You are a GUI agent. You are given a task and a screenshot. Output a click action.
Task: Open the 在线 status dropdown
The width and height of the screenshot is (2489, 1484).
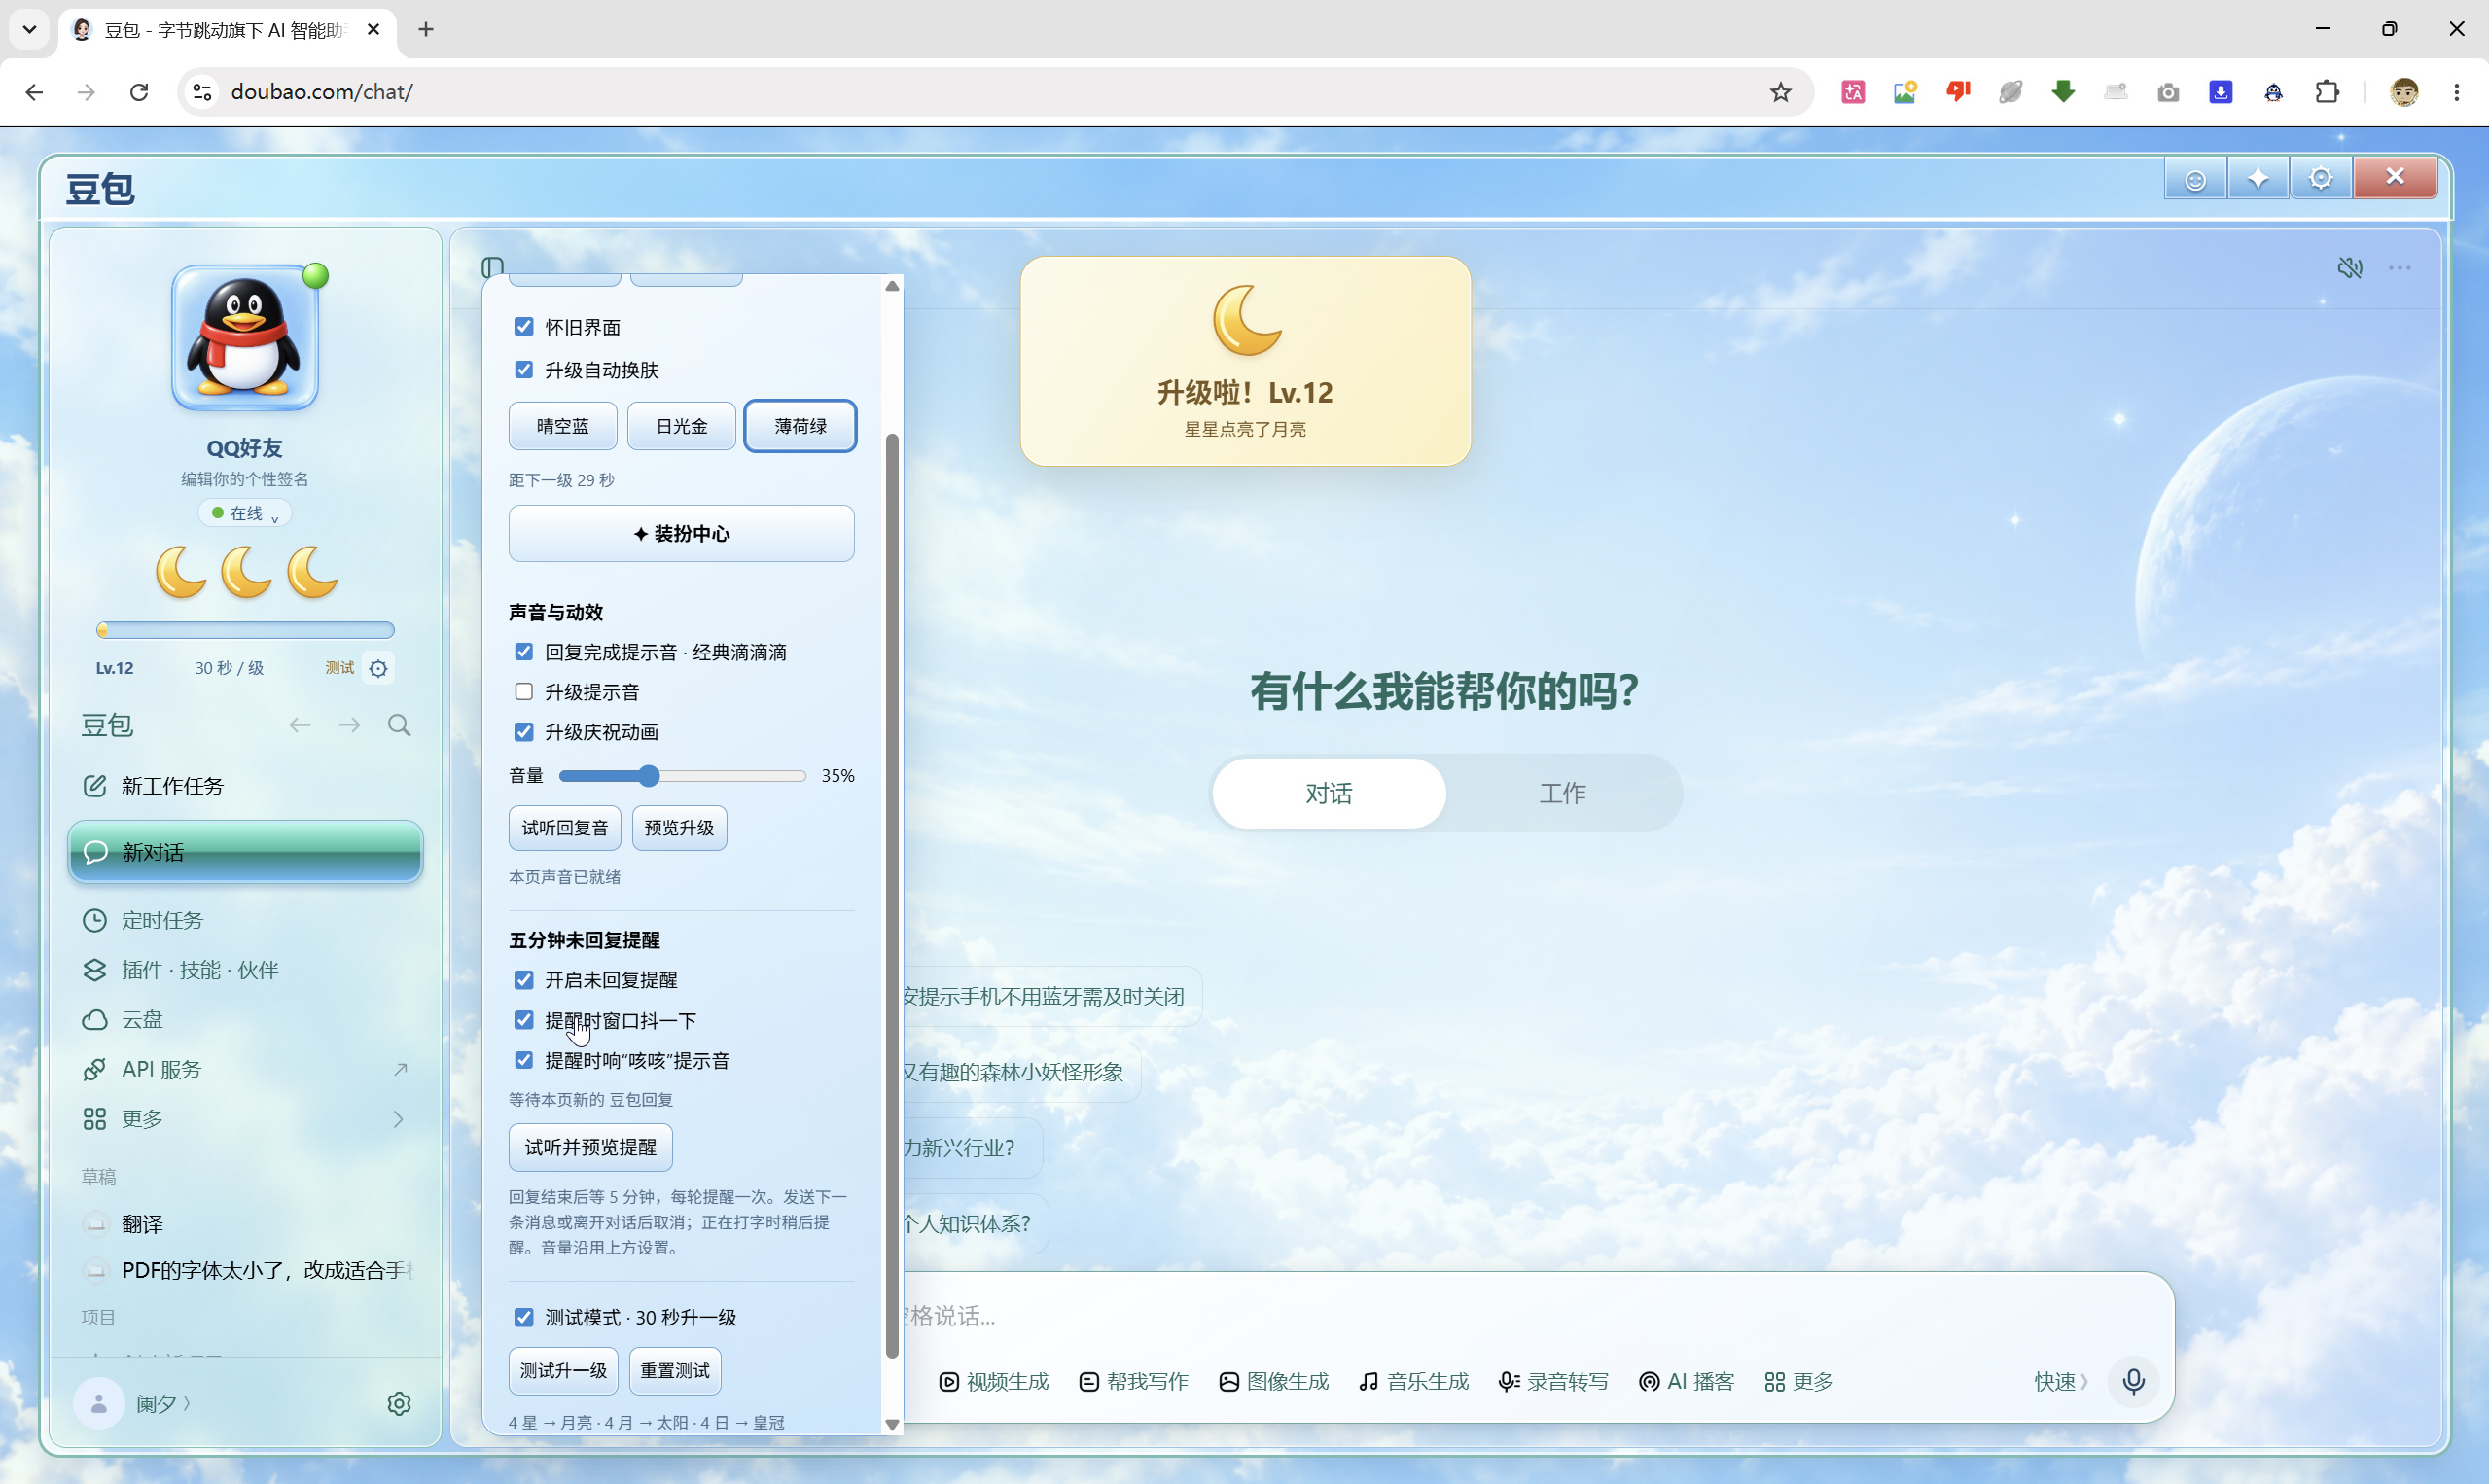pos(245,513)
